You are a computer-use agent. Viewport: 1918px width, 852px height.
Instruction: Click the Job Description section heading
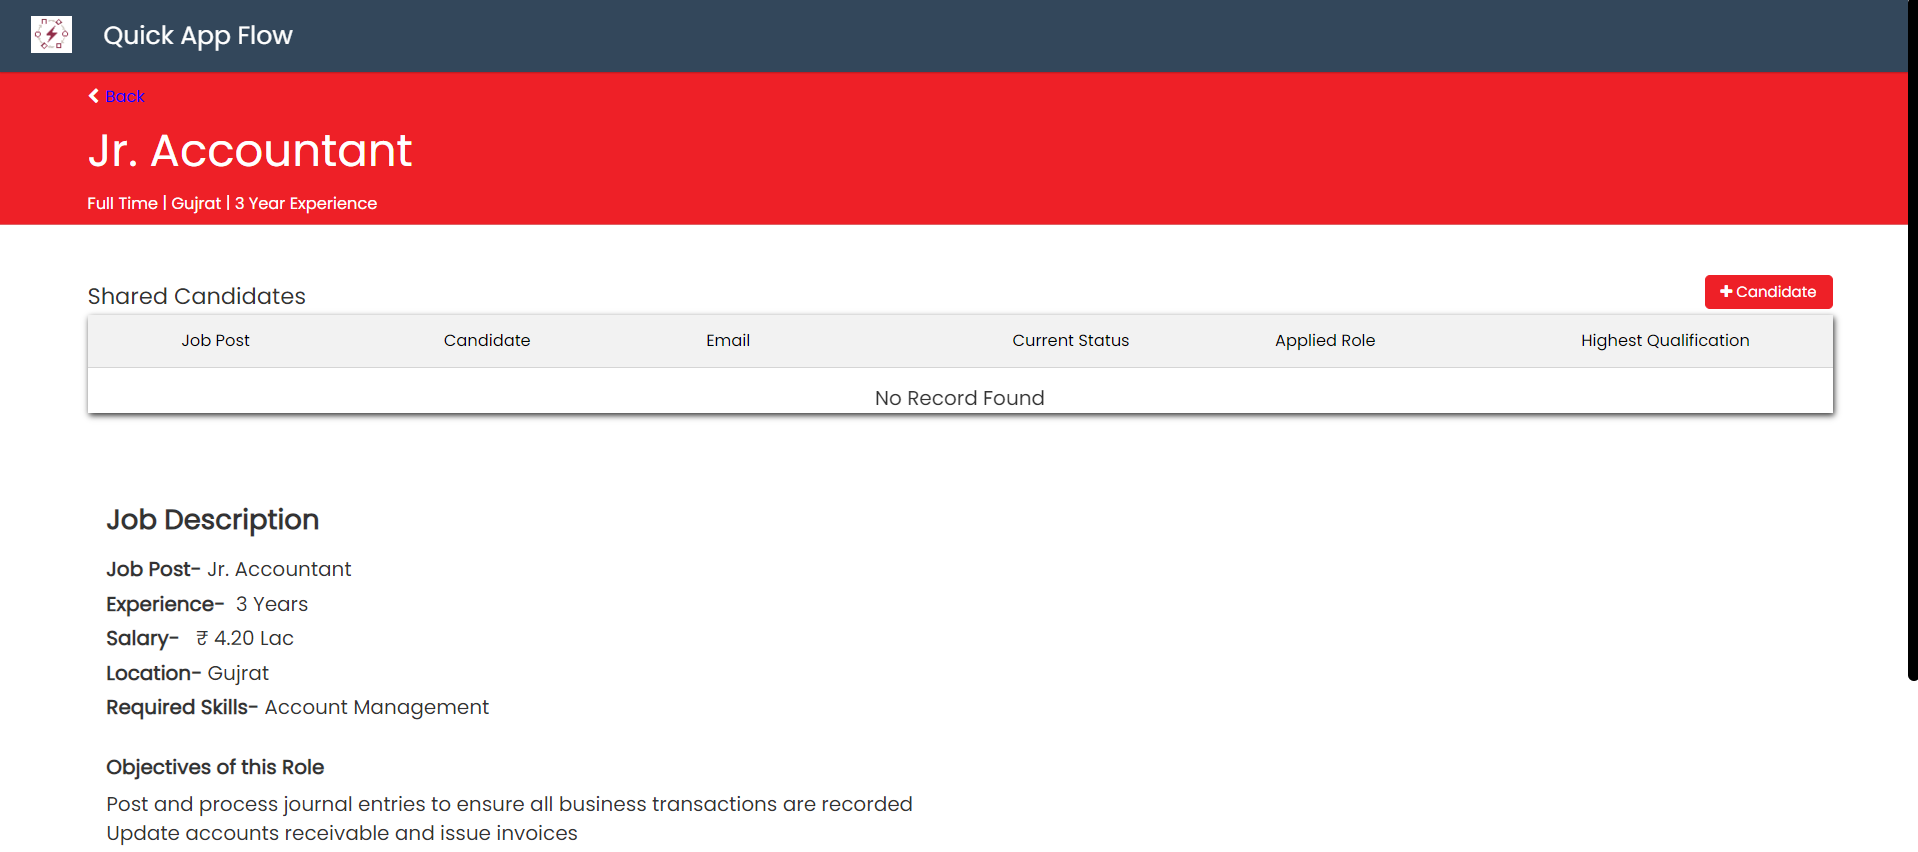tap(212, 520)
